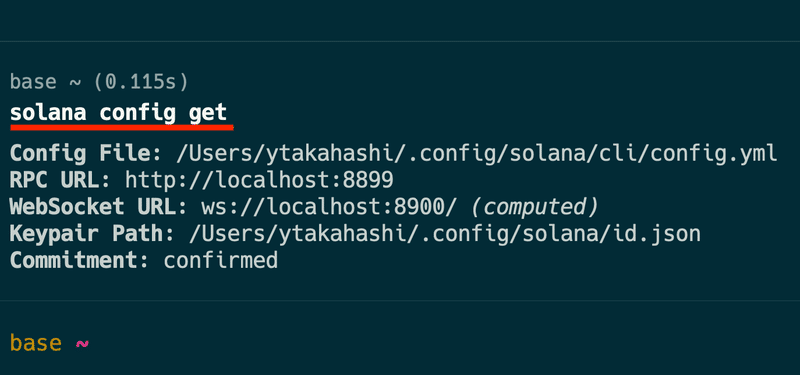Click the execution time '(0.115s)'
The width and height of the screenshot is (800, 375).
pyautogui.click(x=141, y=82)
